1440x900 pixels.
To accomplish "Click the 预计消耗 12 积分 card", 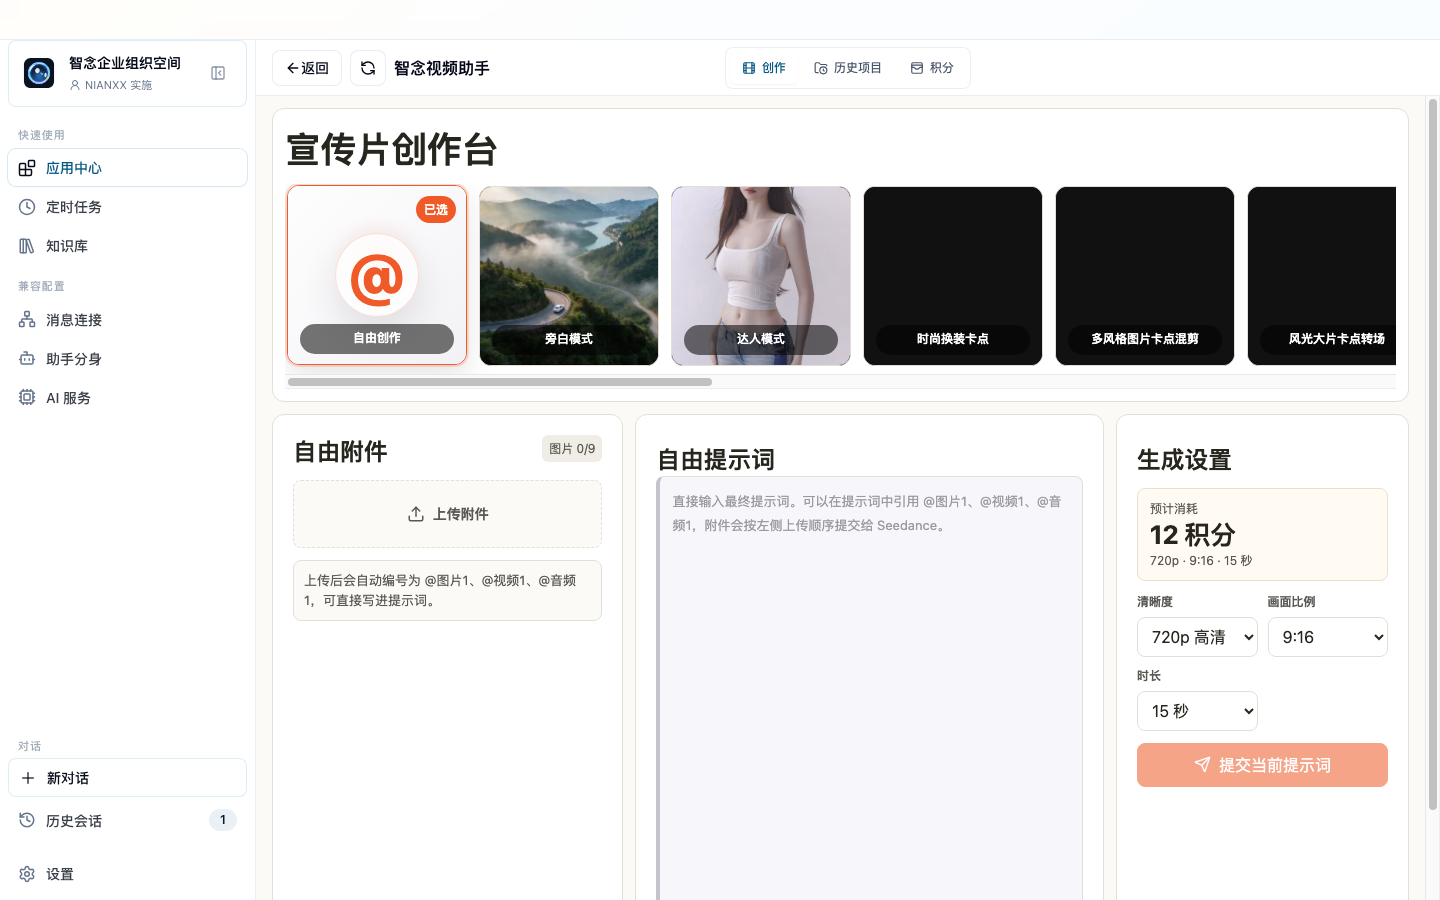I will click(x=1262, y=534).
